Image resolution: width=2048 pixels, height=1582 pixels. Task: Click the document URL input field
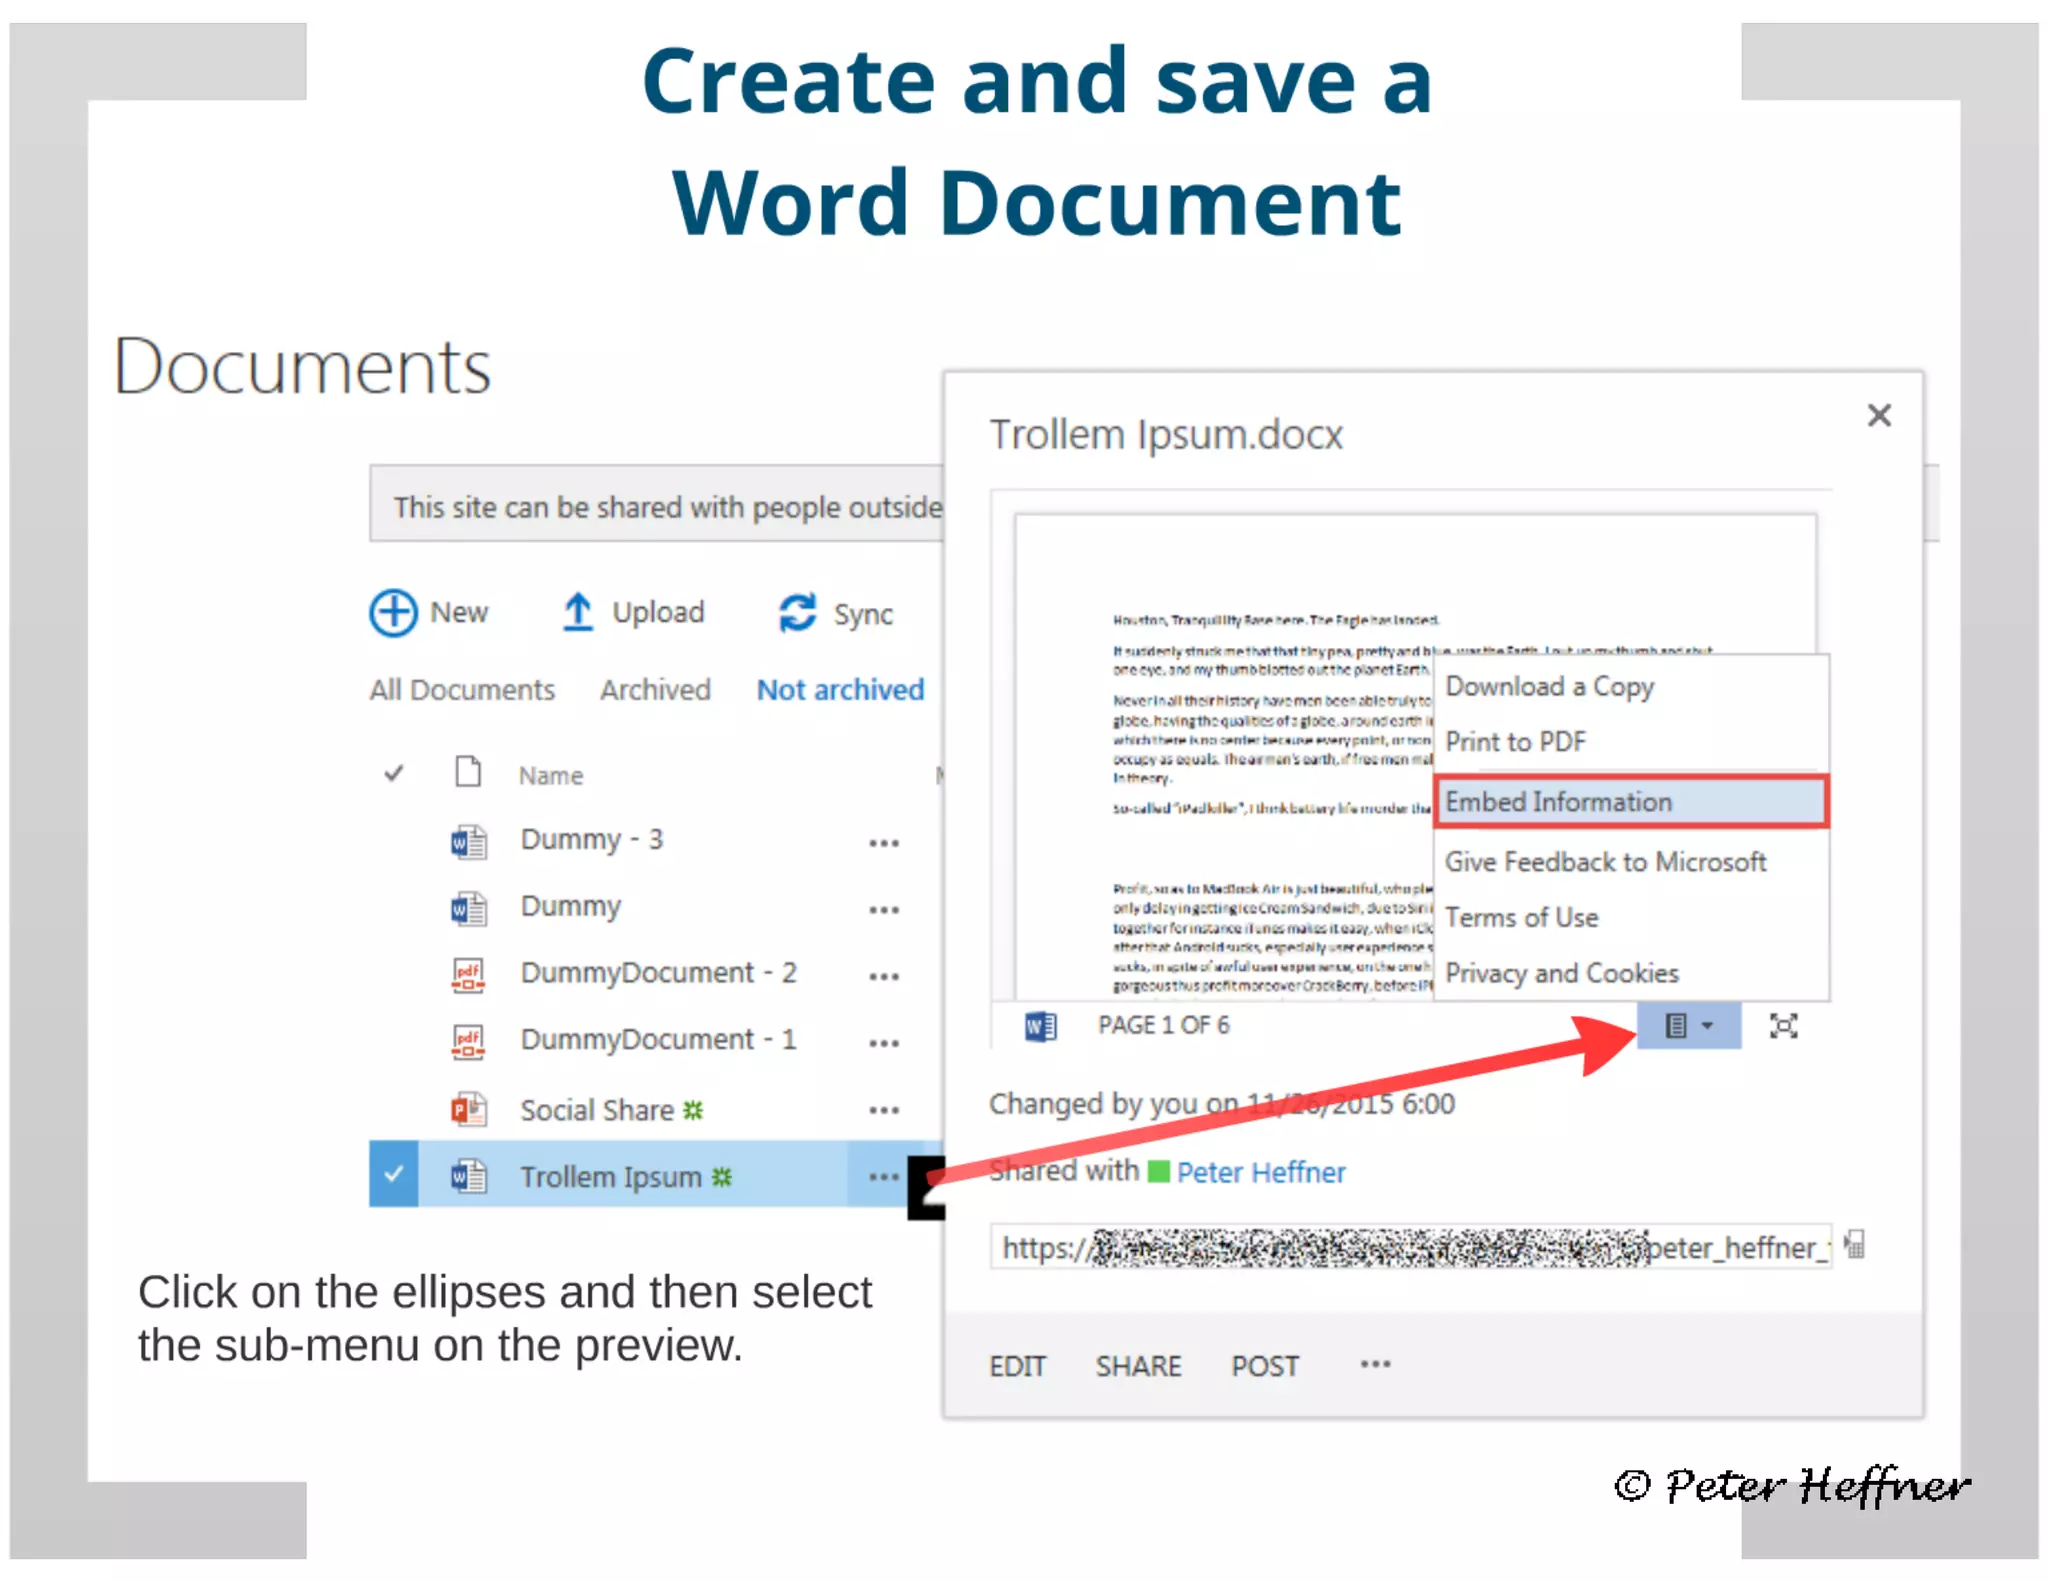[x=1411, y=1246]
